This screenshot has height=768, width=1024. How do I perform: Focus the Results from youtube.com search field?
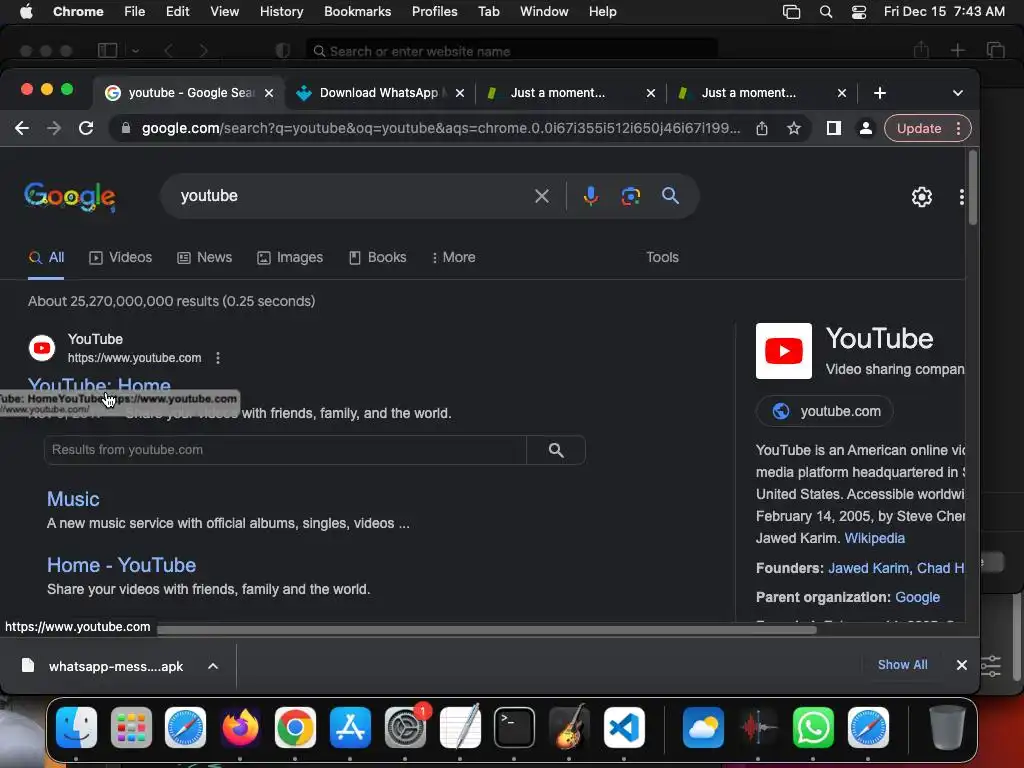pos(285,450)
